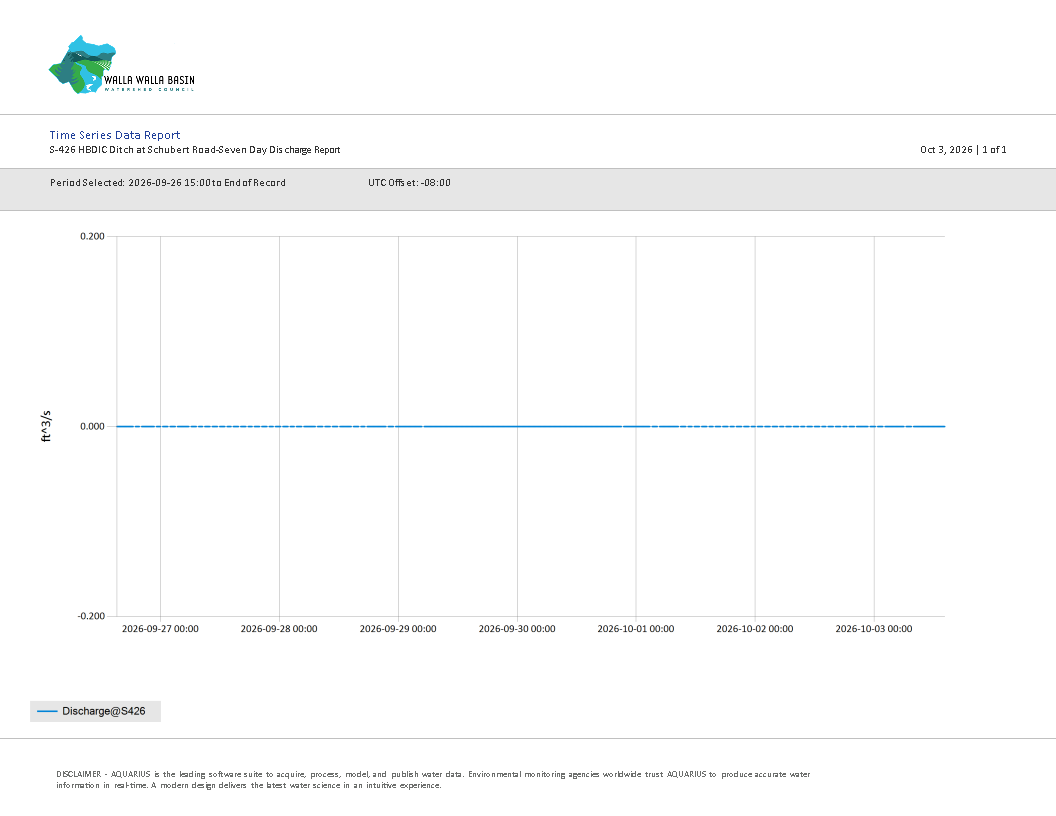Select the Time Series Data Report title

pyautogui.click(x=114, y=135)
